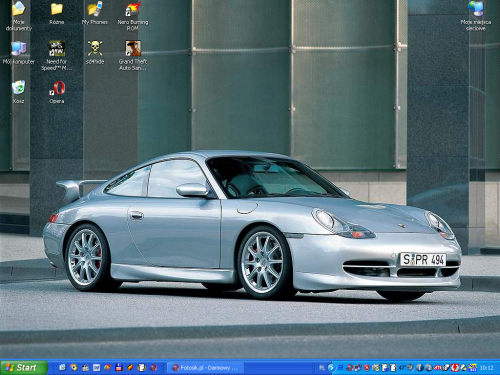Open Mój komputer desktop icon
500x375 pixels.
click(x=19, y=53)
